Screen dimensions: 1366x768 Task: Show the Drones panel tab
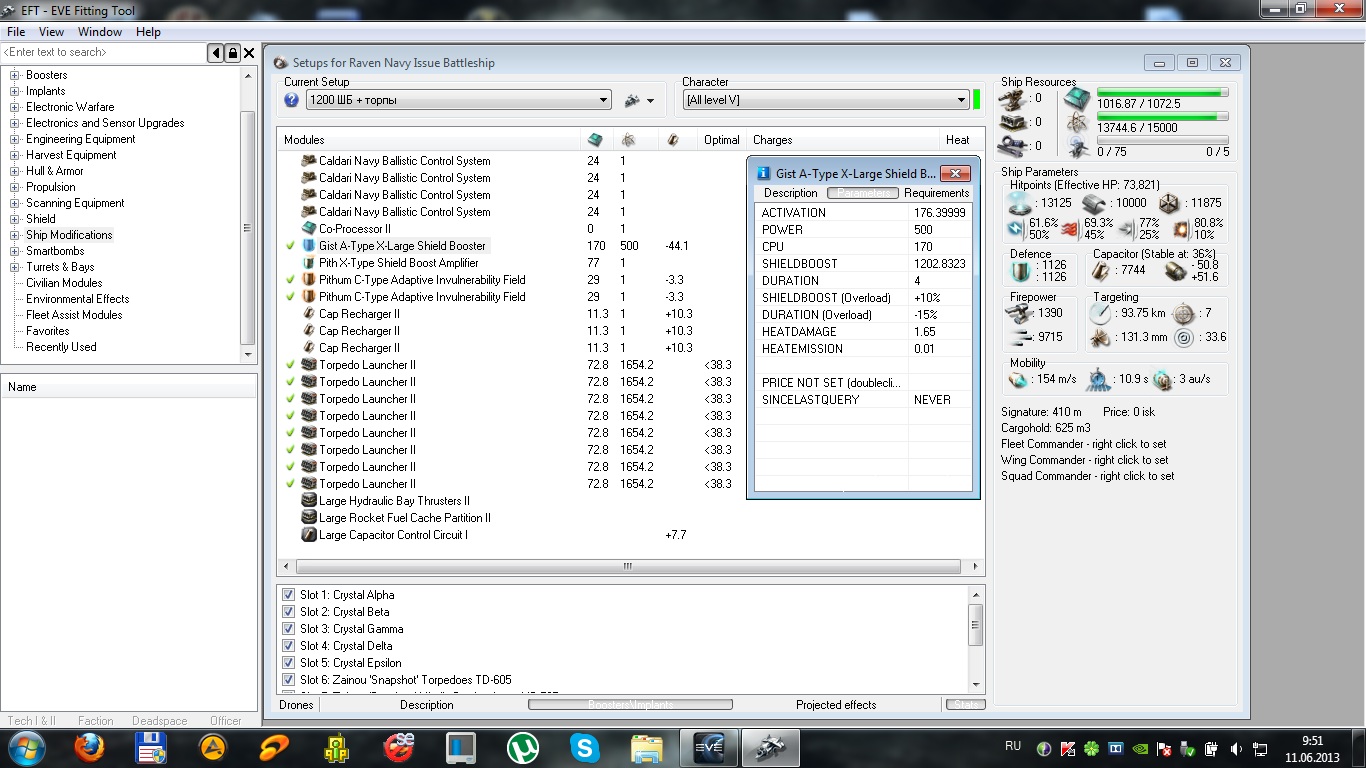pos(296,705)
